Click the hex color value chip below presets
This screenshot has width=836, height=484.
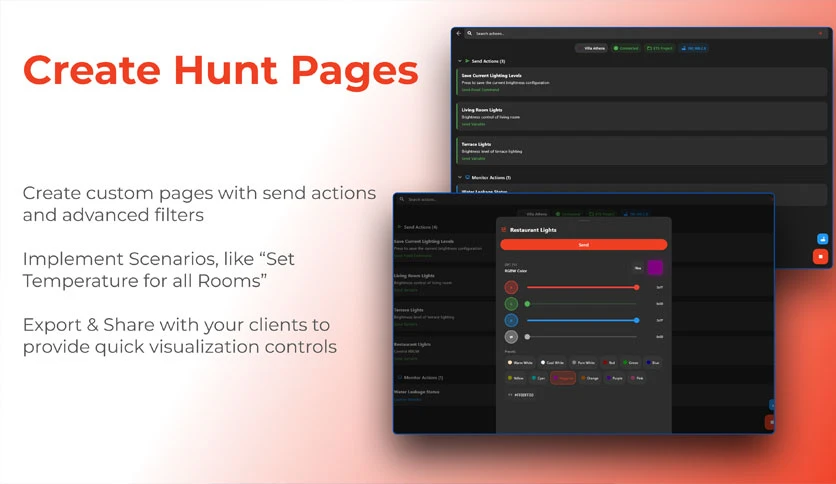tap(521, 395)
